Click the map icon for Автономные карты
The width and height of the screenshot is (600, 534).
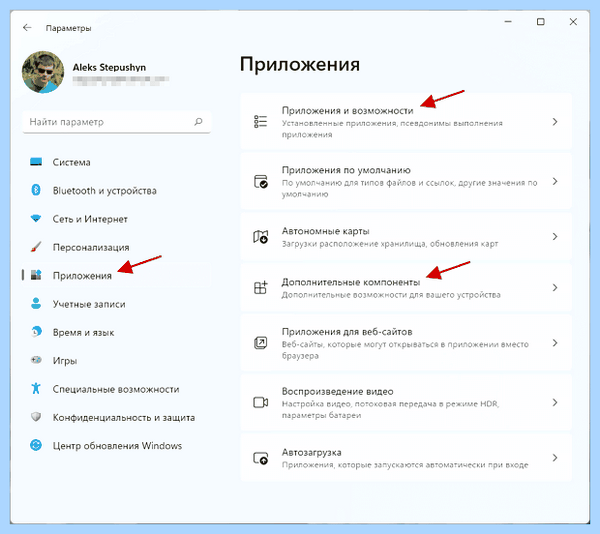261,237
